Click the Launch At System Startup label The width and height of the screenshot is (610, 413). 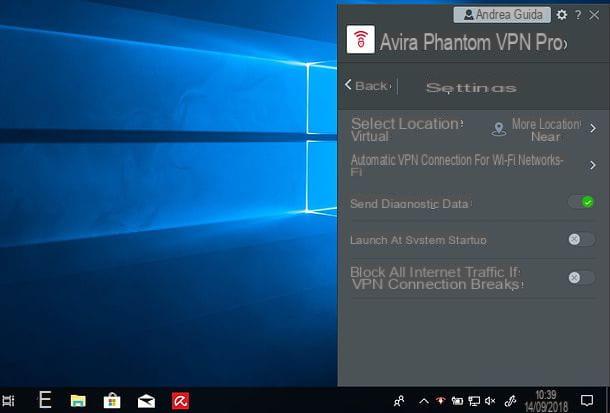click(418, 240)
